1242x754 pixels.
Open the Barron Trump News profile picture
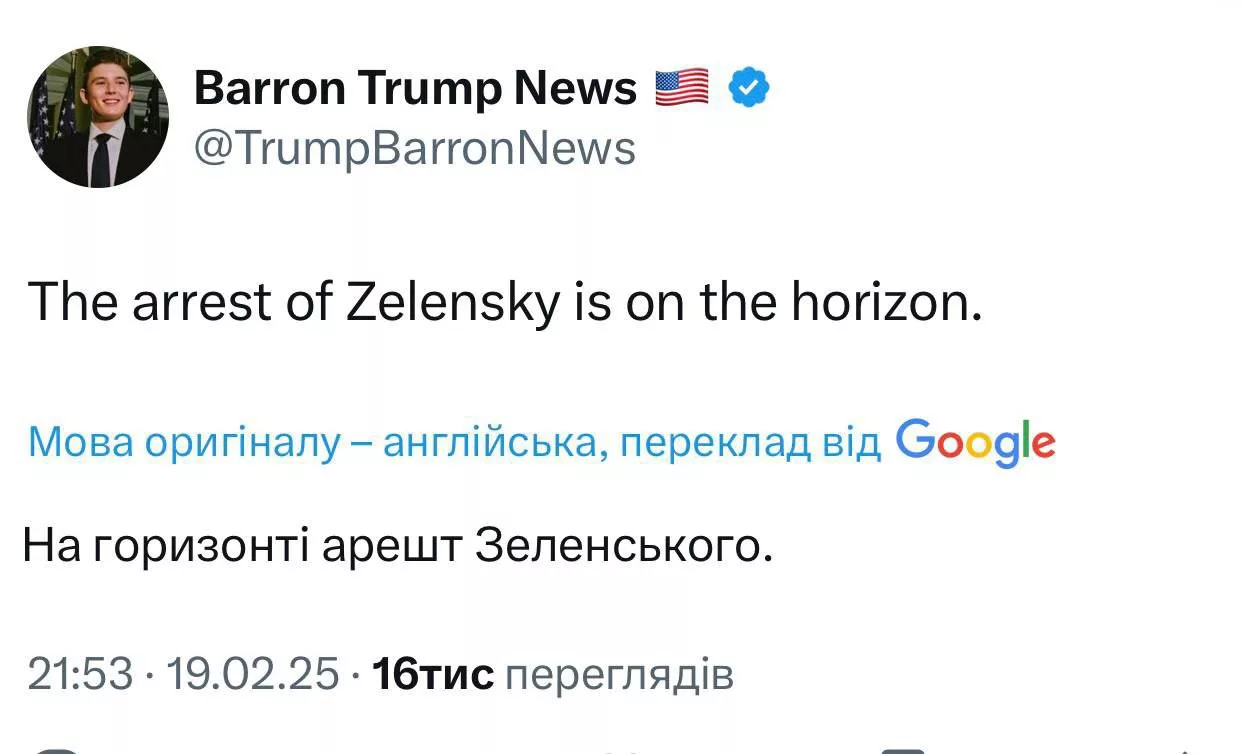[x=98, y=117]
